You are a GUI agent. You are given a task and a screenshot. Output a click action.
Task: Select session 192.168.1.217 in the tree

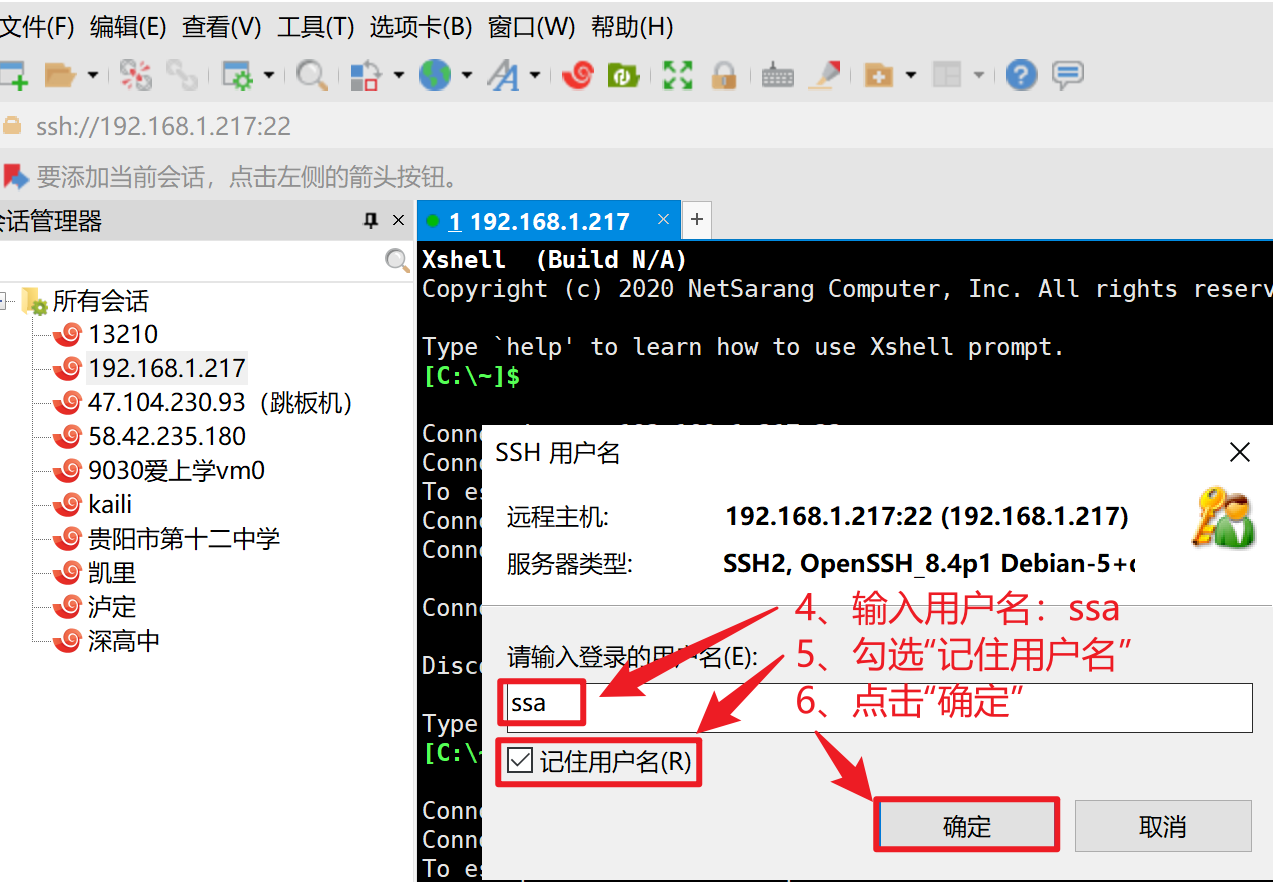click(167, 368)
